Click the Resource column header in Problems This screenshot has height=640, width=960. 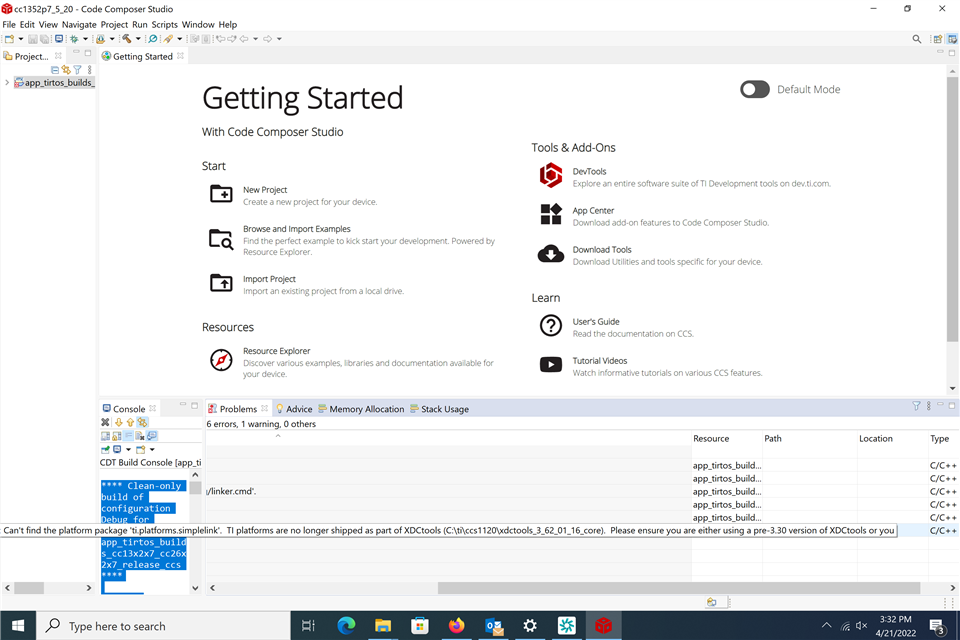[711, 439]
